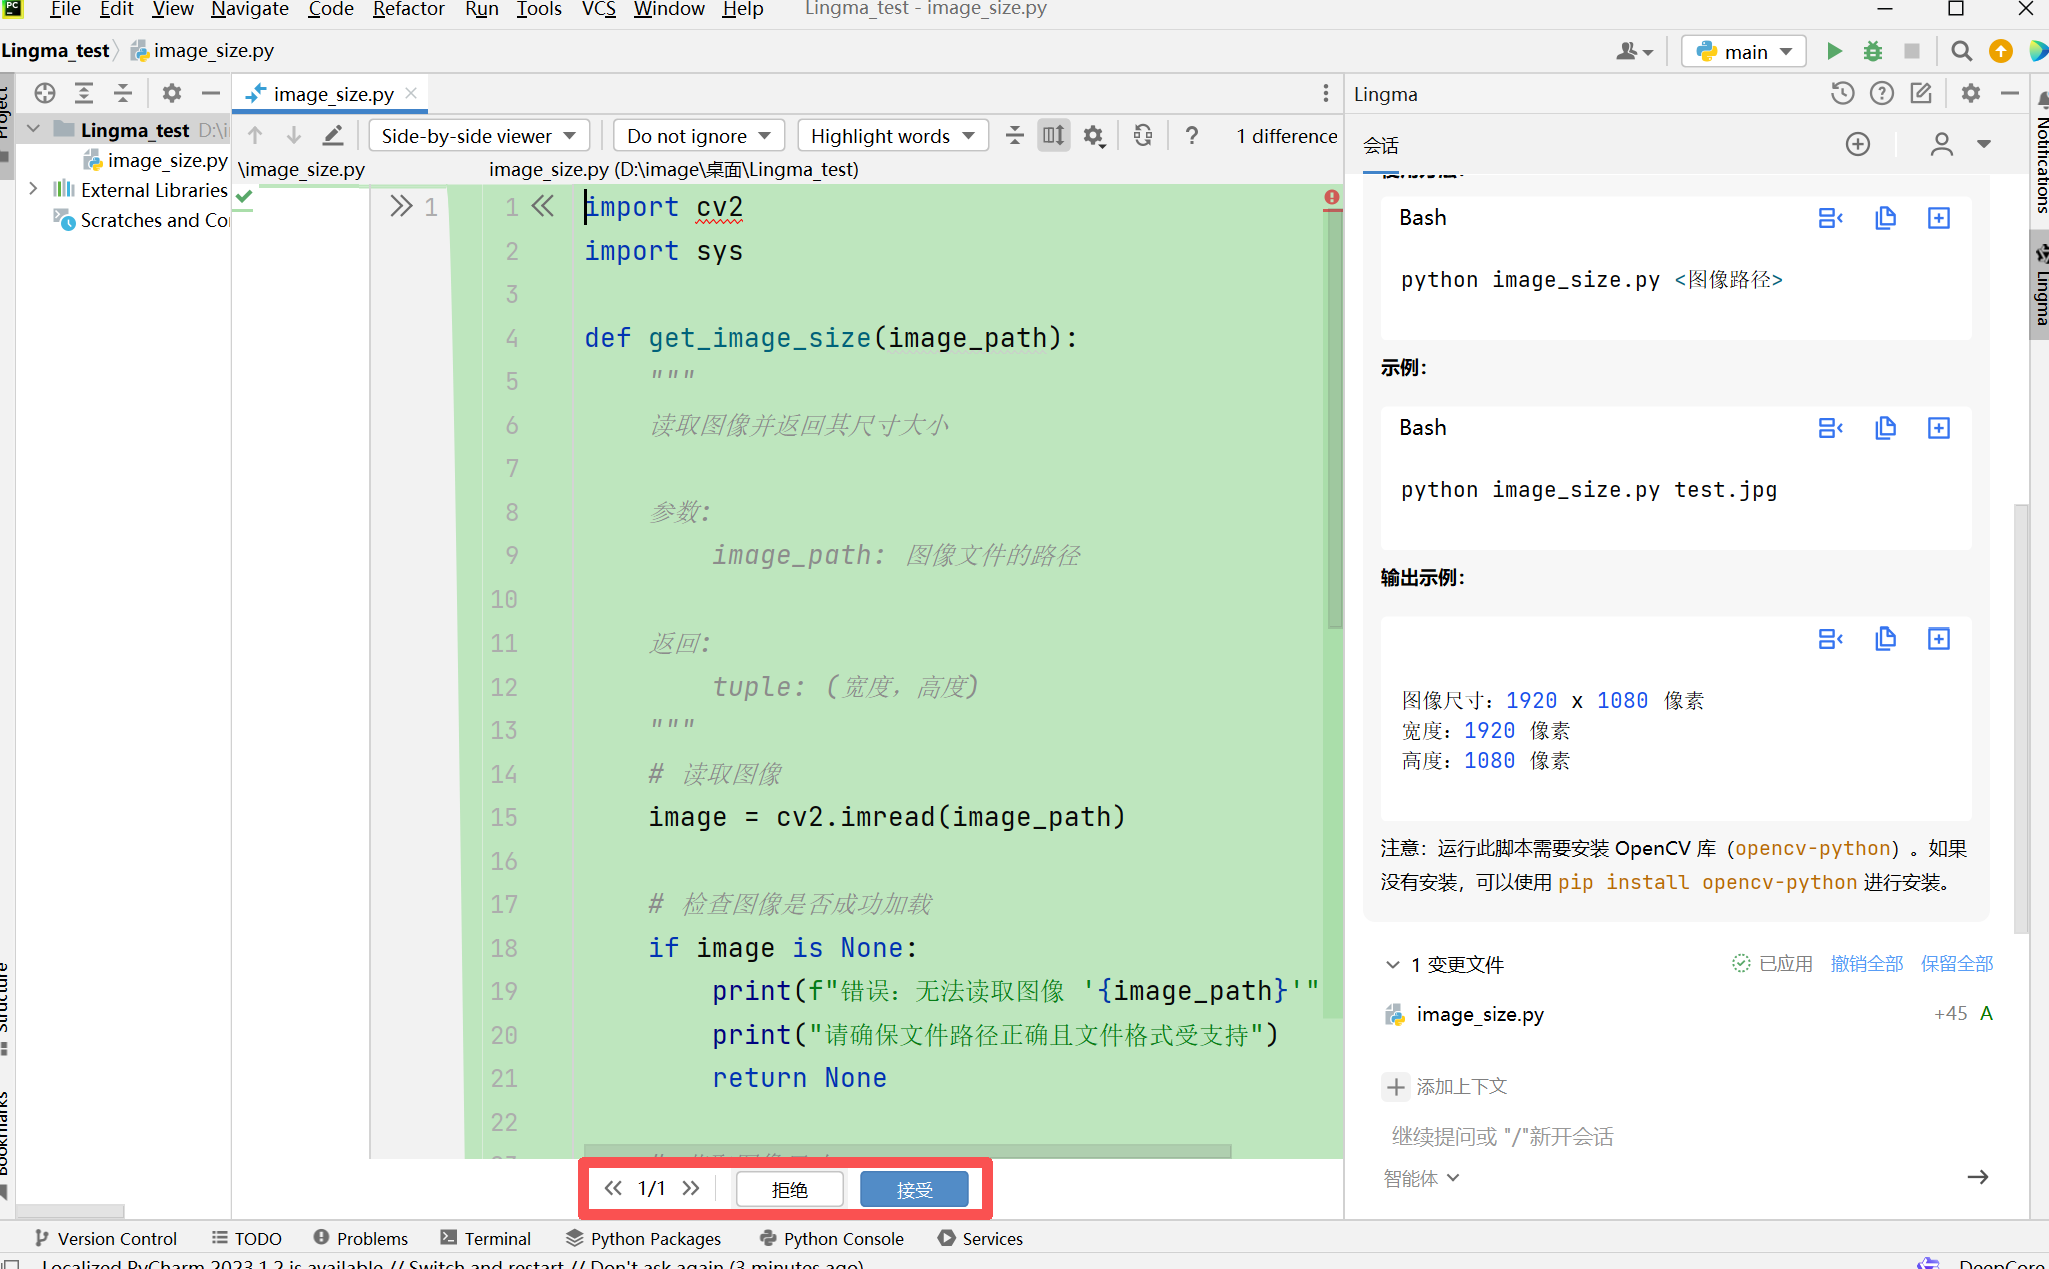Go to next change in 1/1 navigator

click(x=691, y=1189)
